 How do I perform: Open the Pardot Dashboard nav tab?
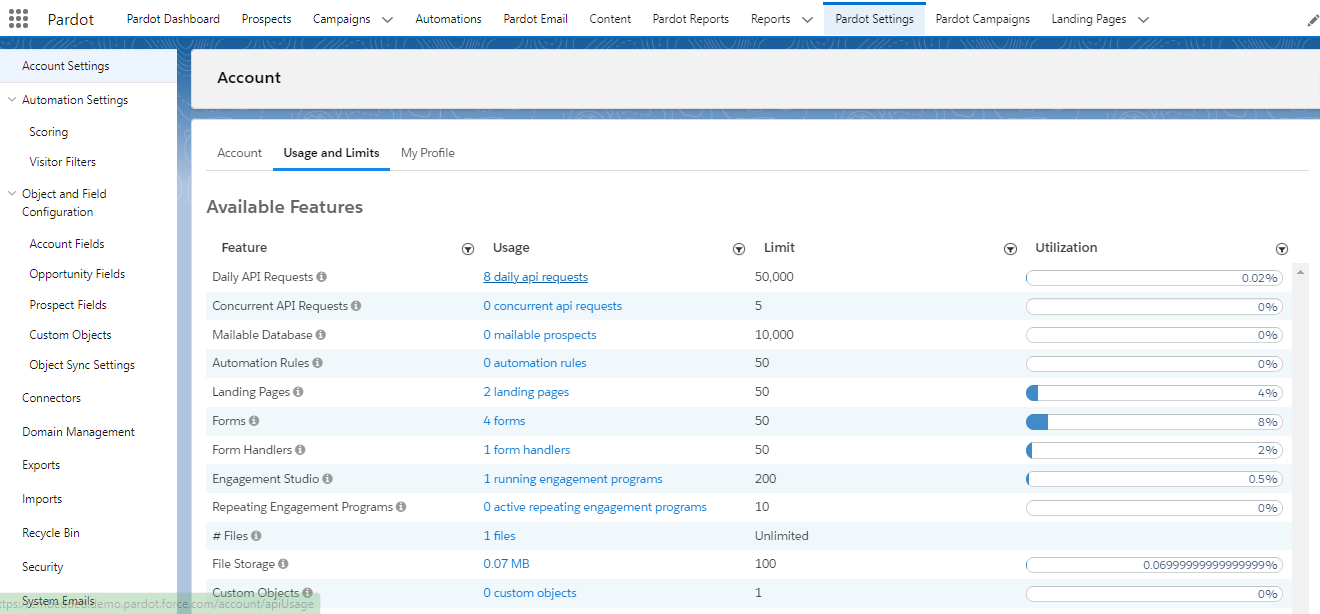[x=173, y=19]
